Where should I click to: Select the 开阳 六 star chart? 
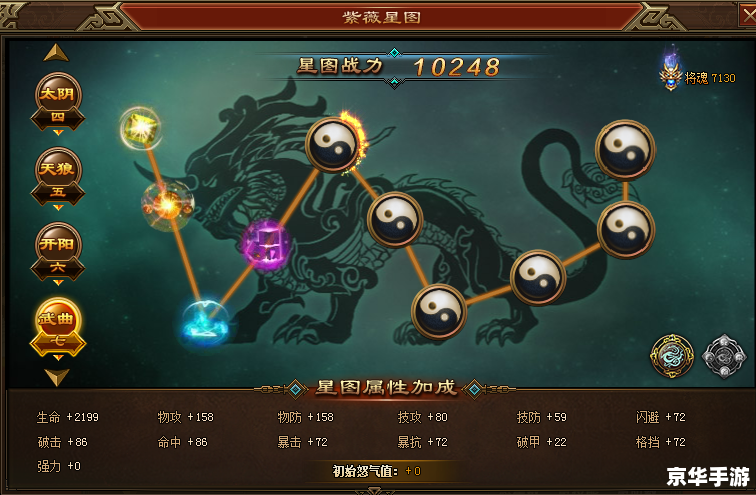[58, 253]
